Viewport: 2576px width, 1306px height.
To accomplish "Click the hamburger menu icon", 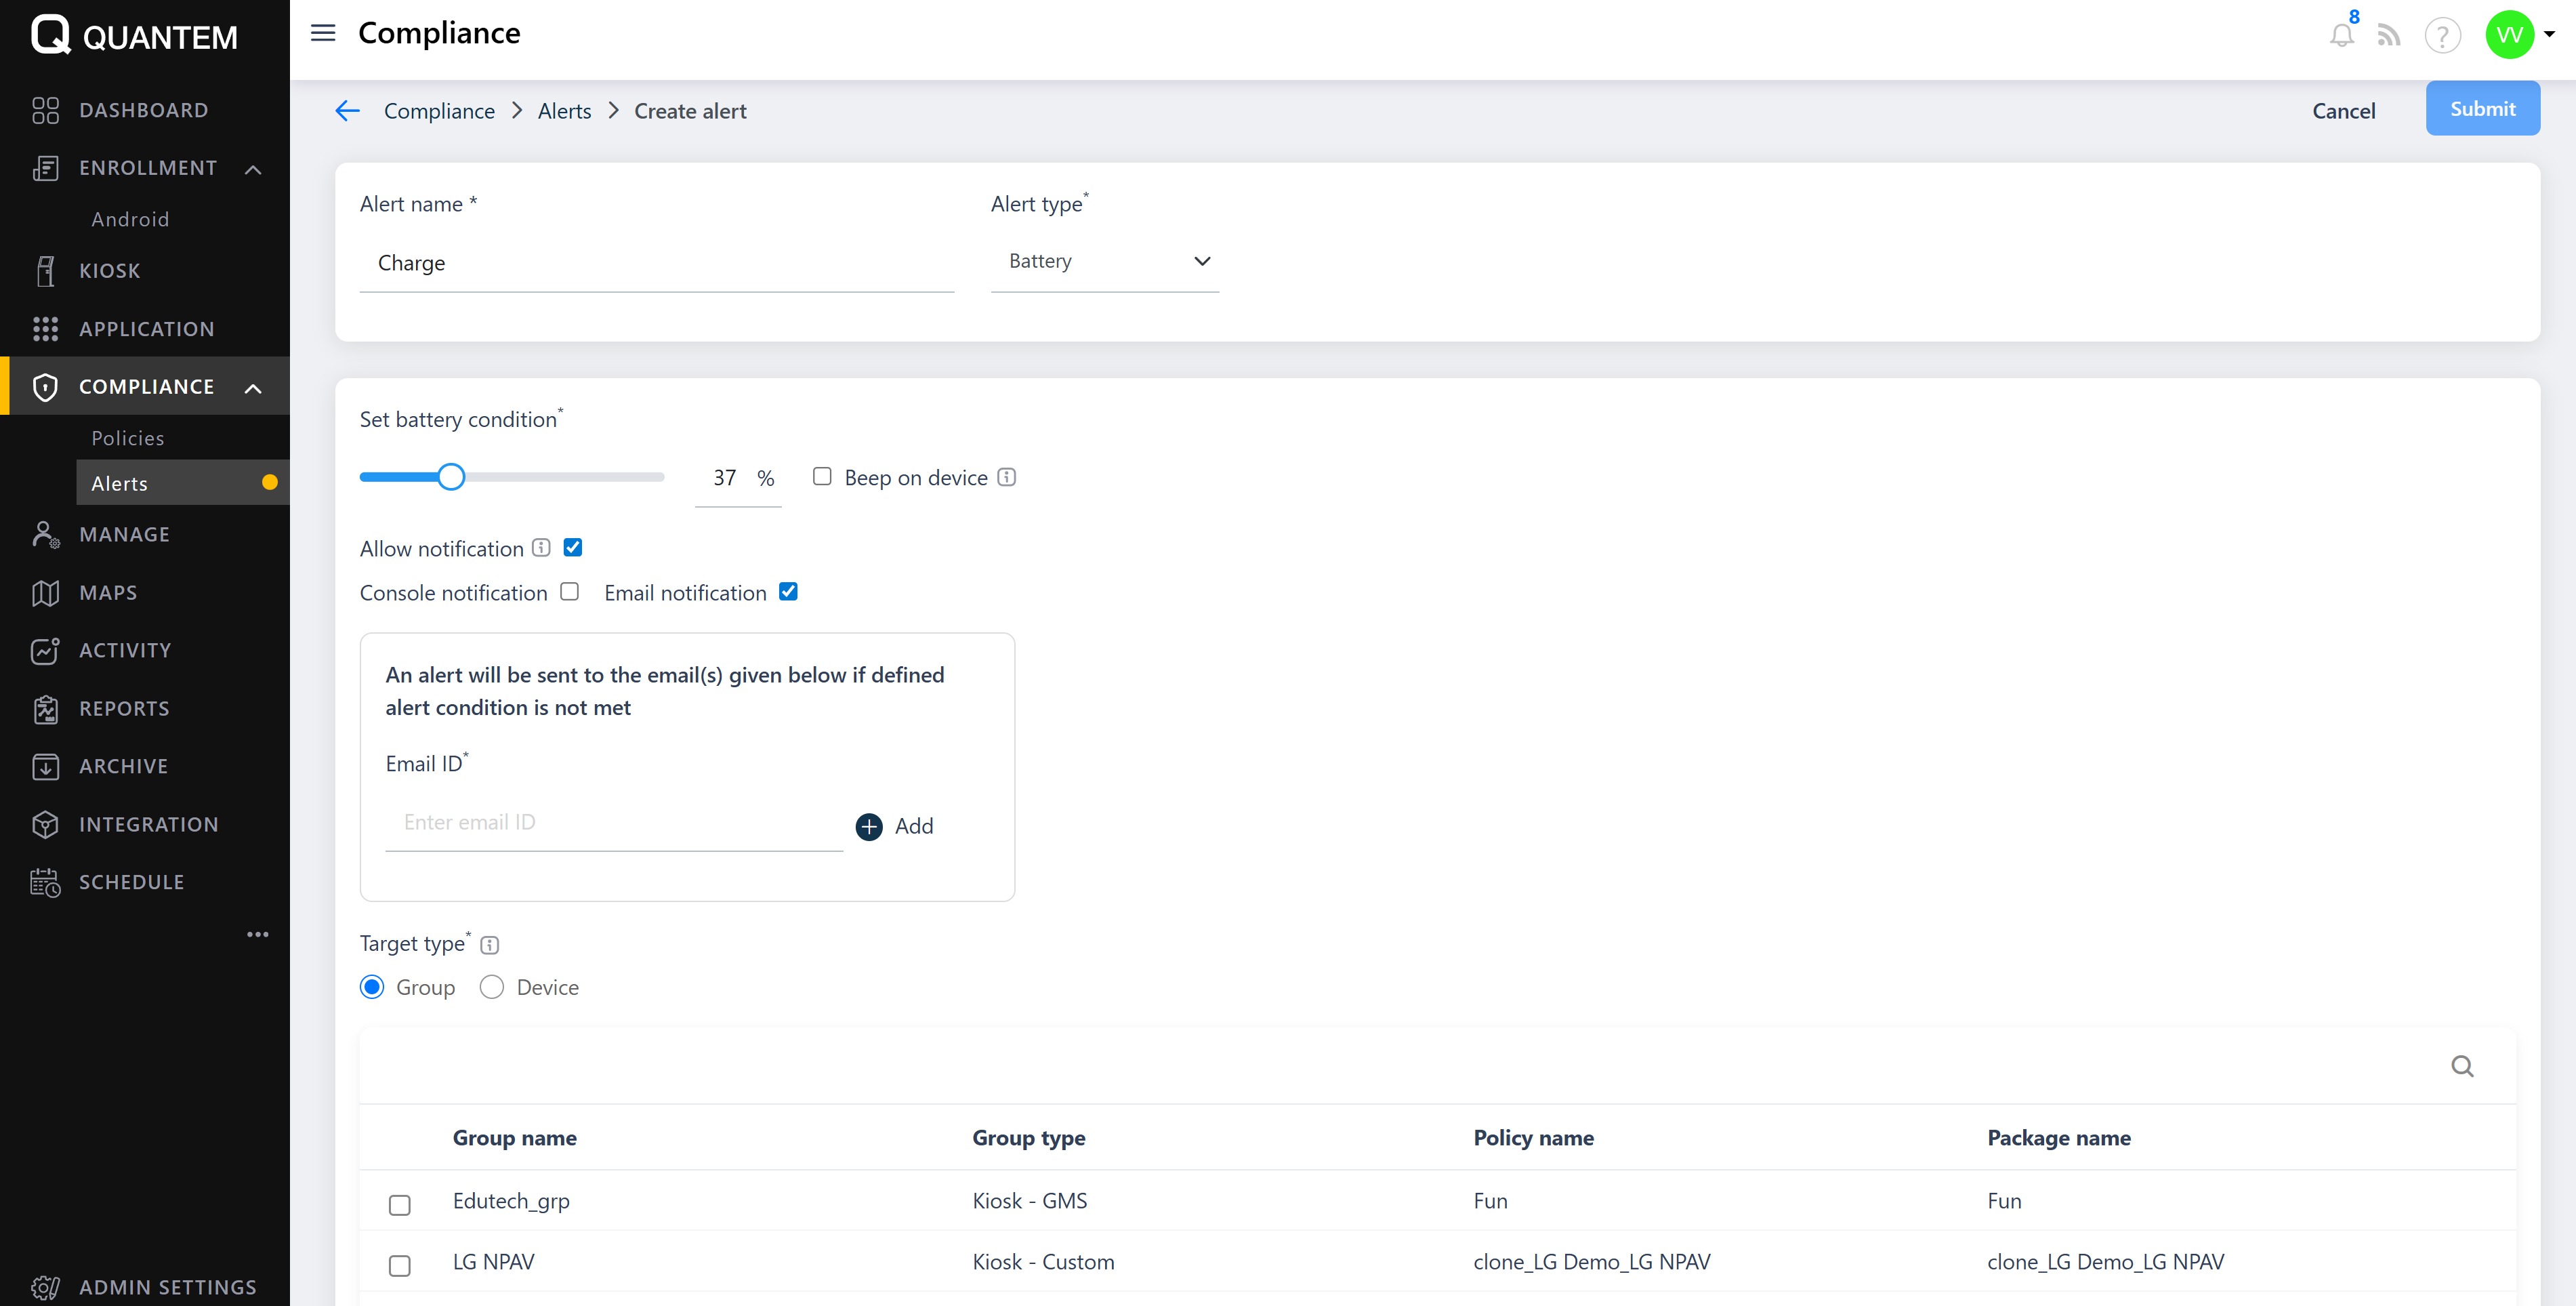I will tap(323, 33).
